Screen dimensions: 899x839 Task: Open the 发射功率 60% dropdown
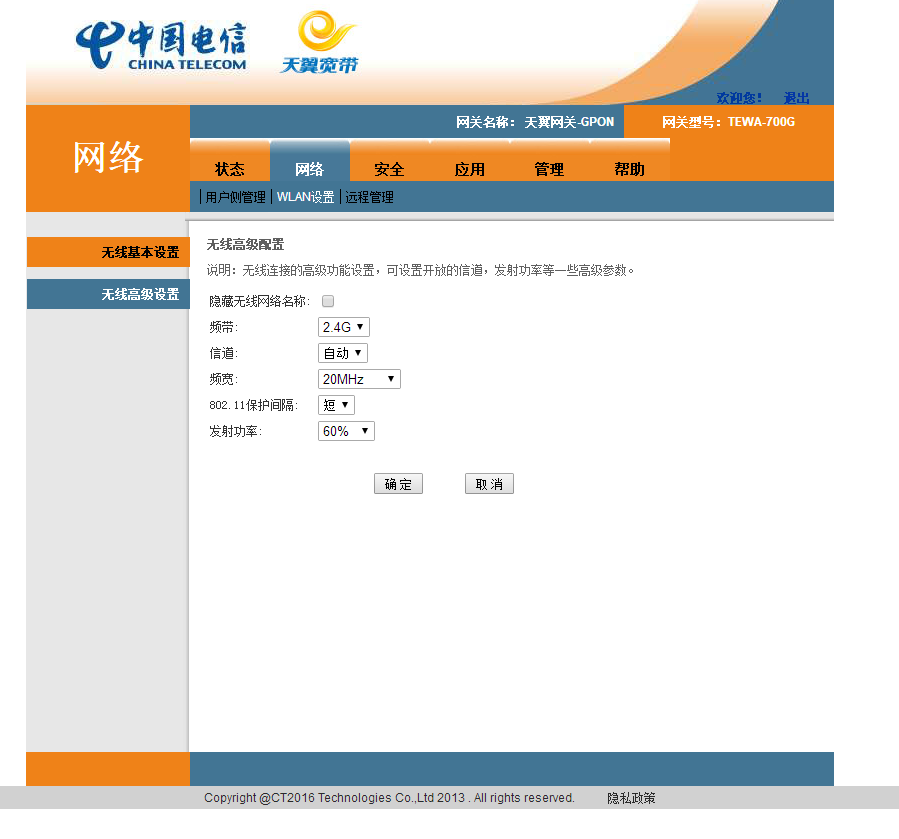[x=345, y=431]
